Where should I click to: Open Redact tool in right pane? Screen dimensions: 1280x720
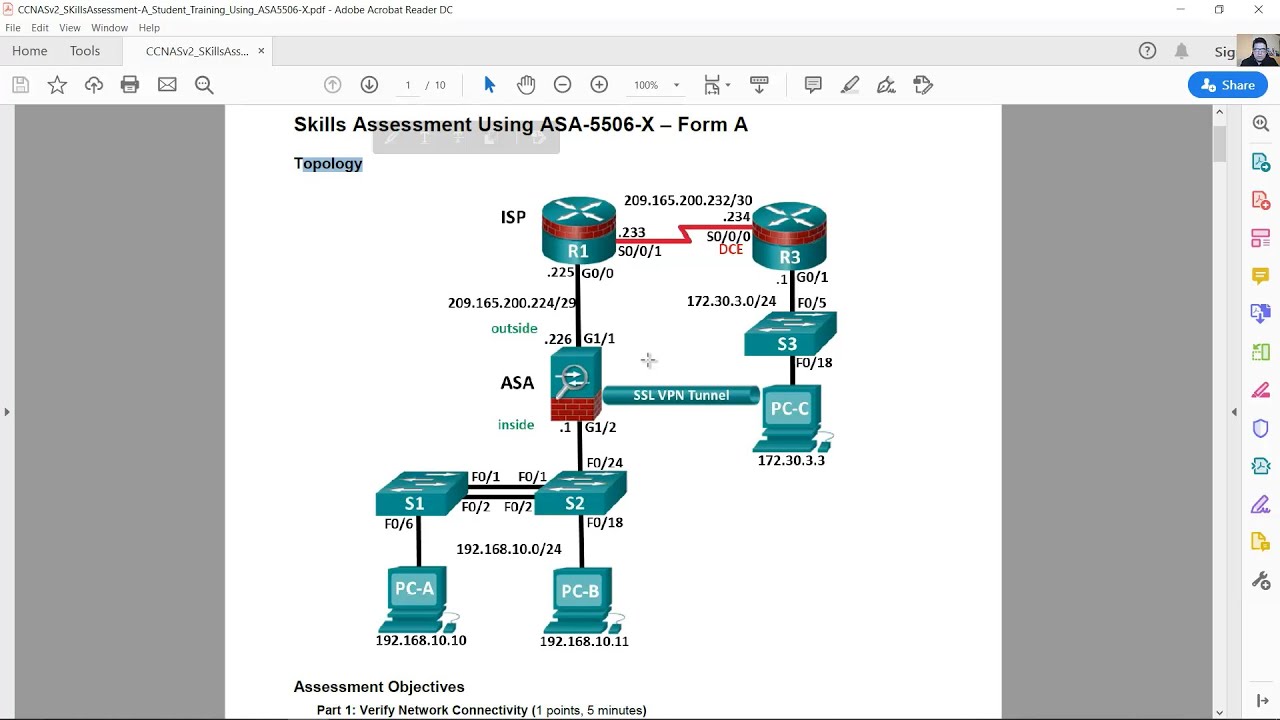click(1261, 390)
